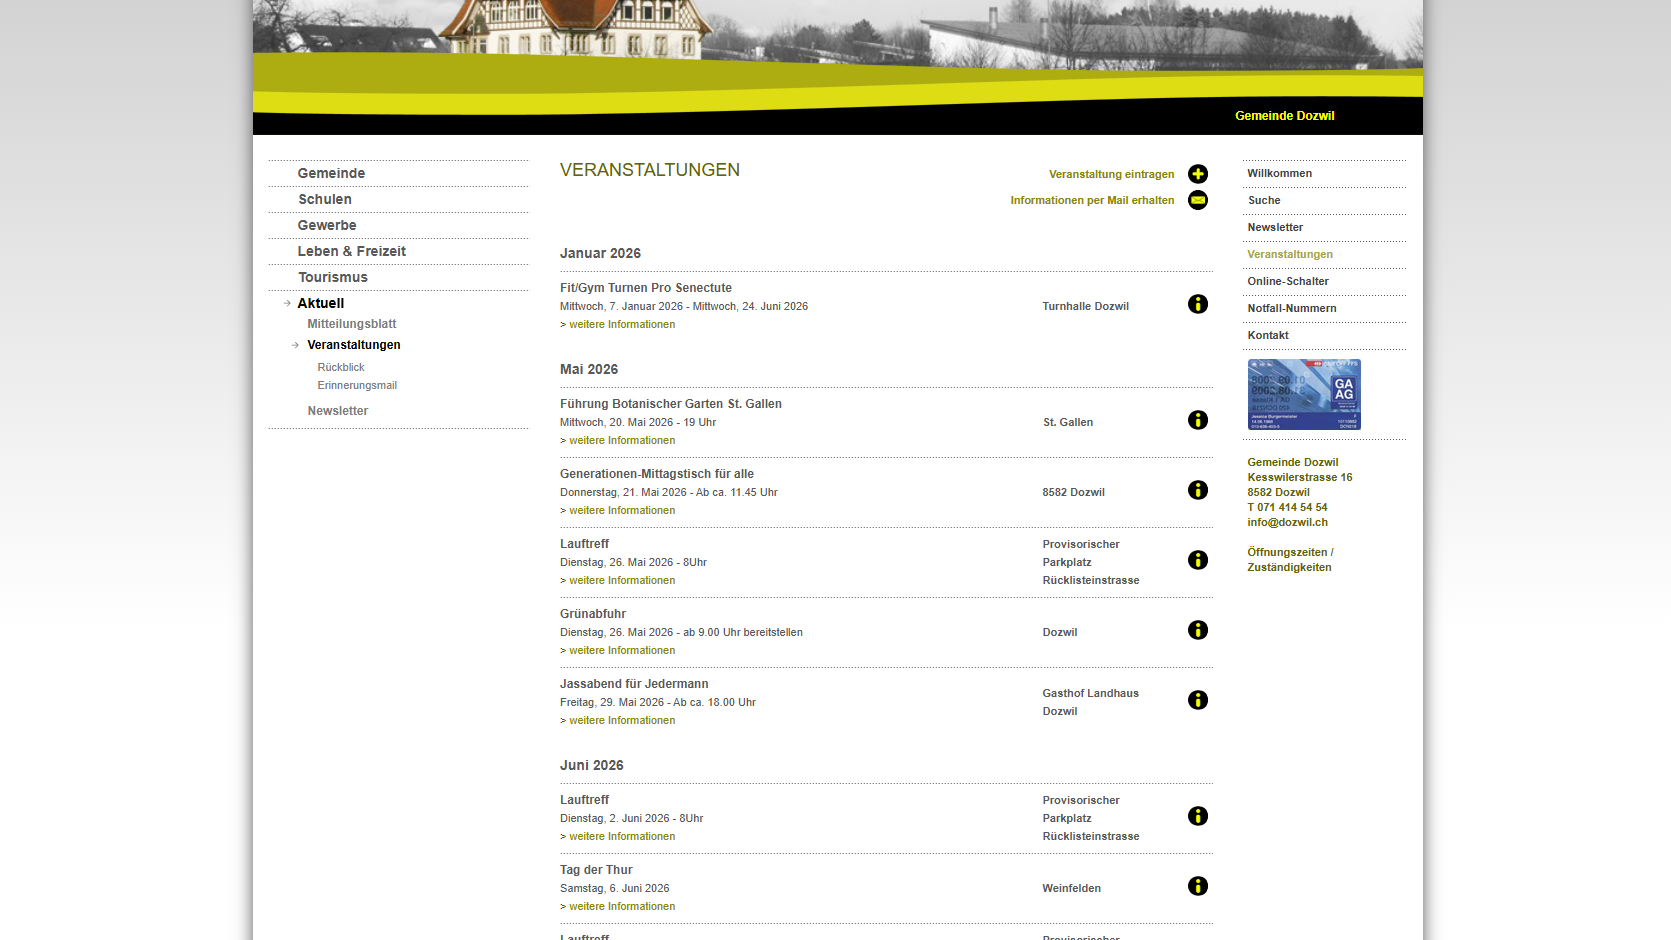Open info icon for Fit/Gym Turnen event
Image resolution: width=1671 pixels, height=940 pixels.
[1197, 304]
